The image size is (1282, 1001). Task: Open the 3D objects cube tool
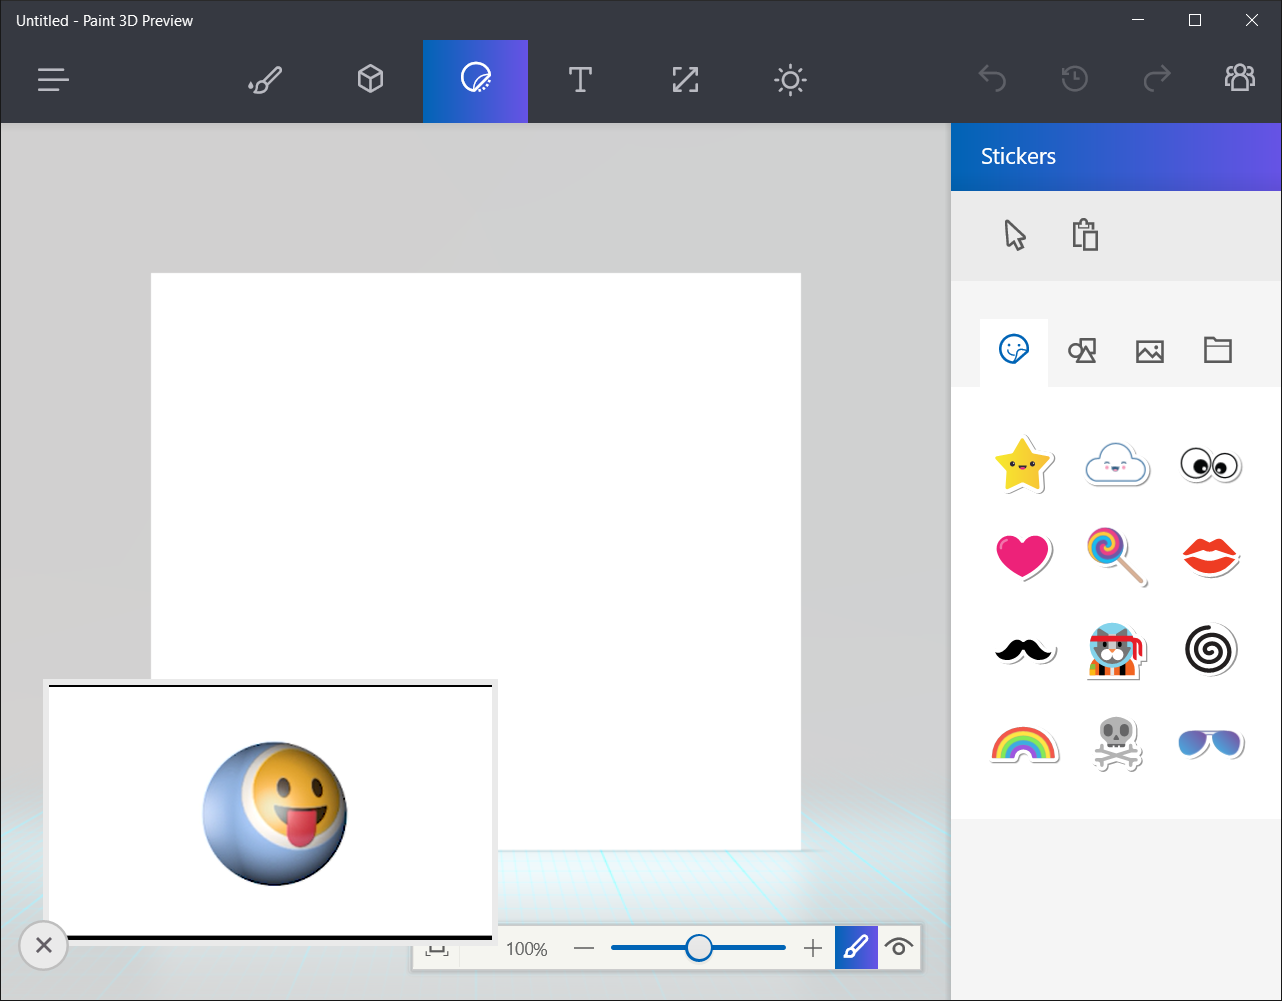click(370, 80)
